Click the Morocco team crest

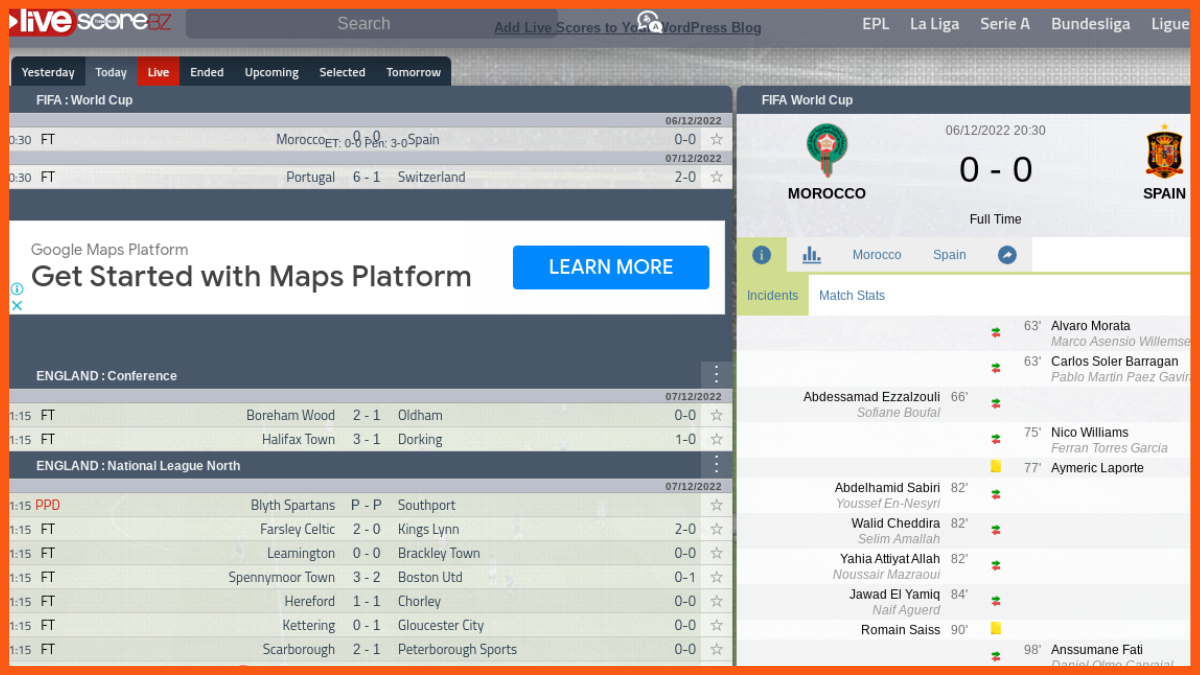pyautogui.click(x=826, y=151)
